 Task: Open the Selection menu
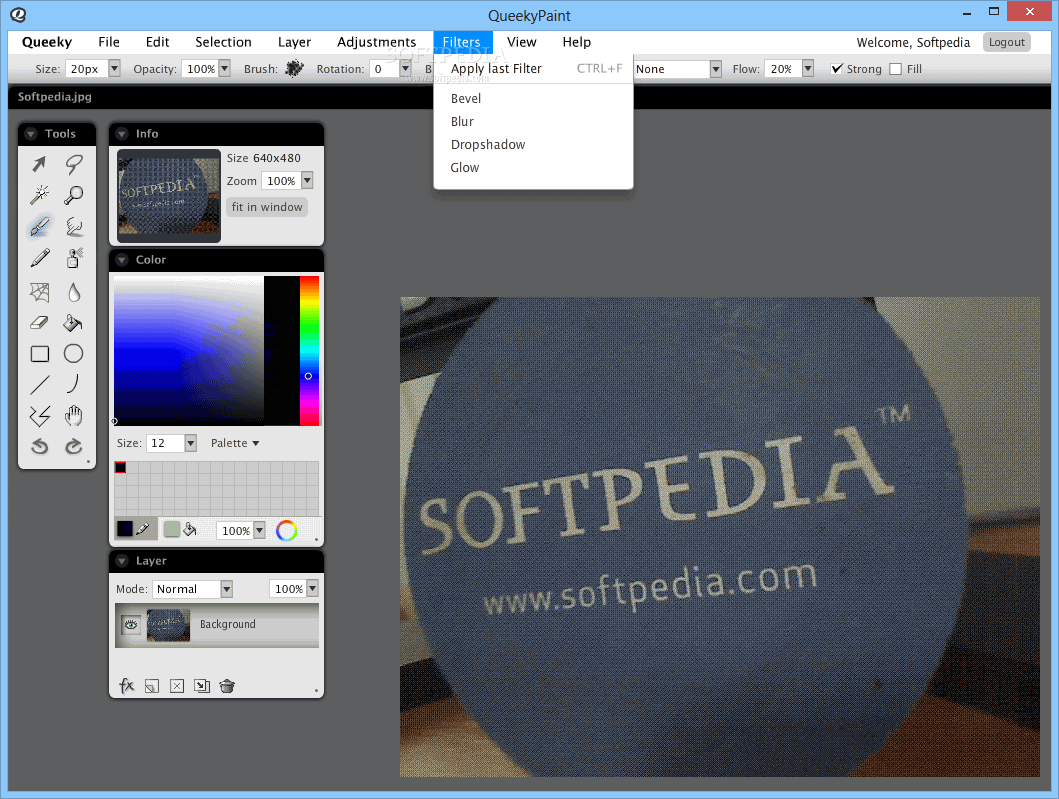pyautogui.click(x=223, y=42)
